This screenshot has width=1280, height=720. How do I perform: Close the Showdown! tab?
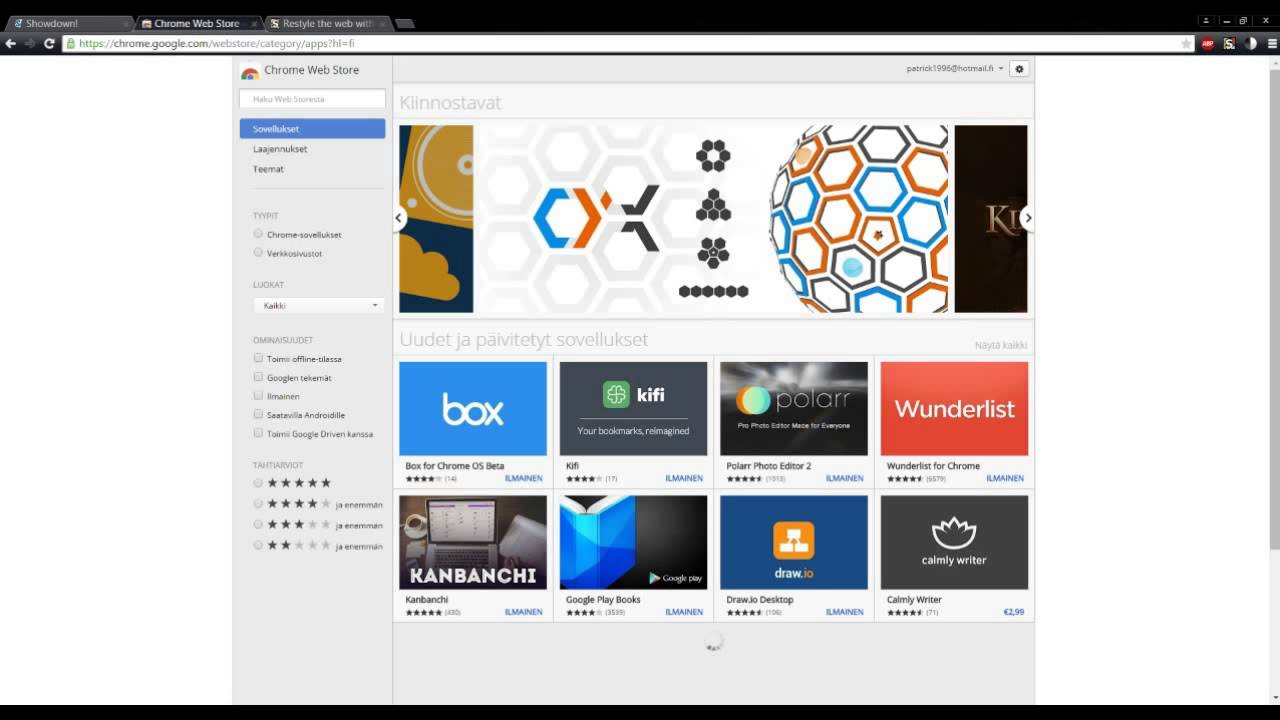click(x=126, y=23)
